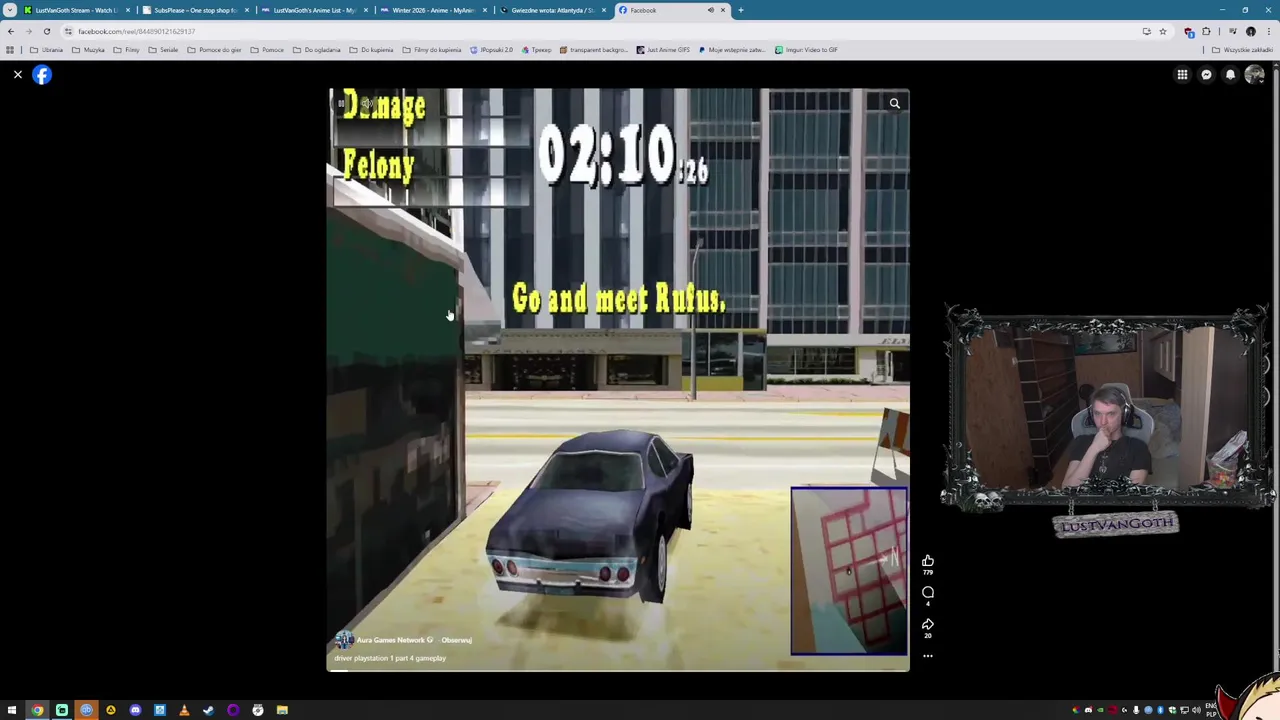Open the Muzyka bookmarks folder

pyautogui.click(x=89, y=50)
